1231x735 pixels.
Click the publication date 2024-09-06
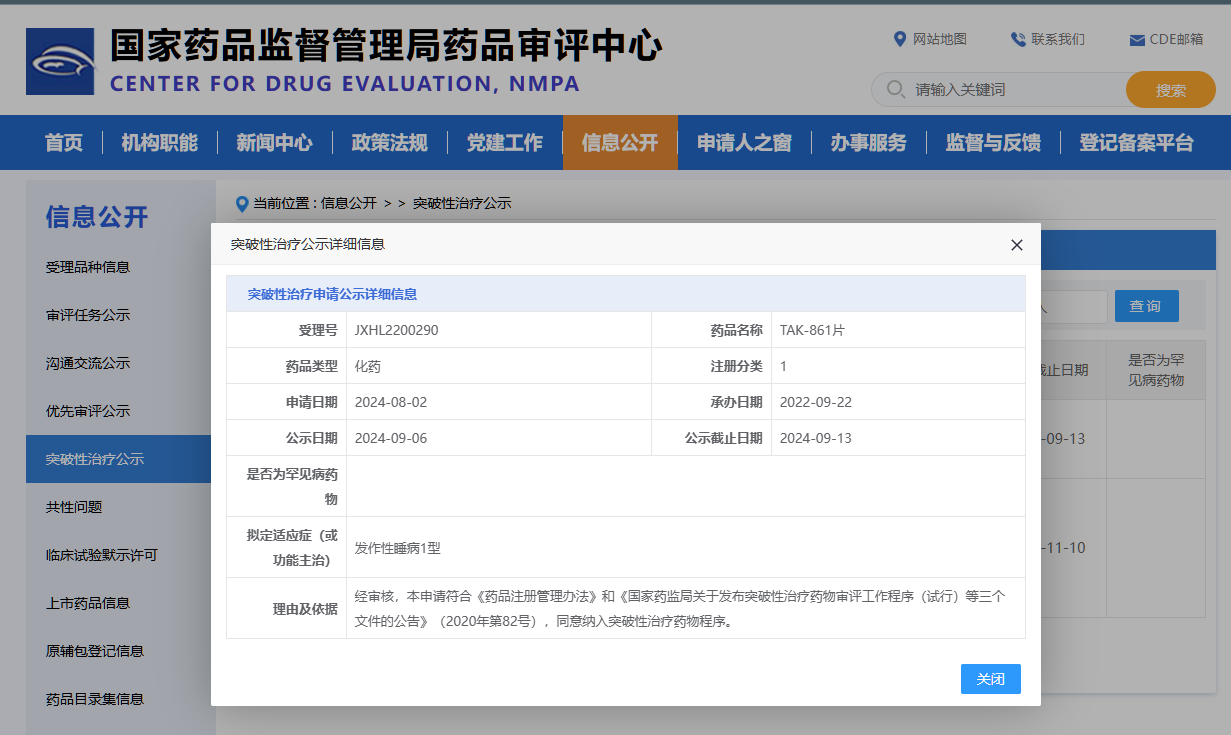tap(391, 438)
